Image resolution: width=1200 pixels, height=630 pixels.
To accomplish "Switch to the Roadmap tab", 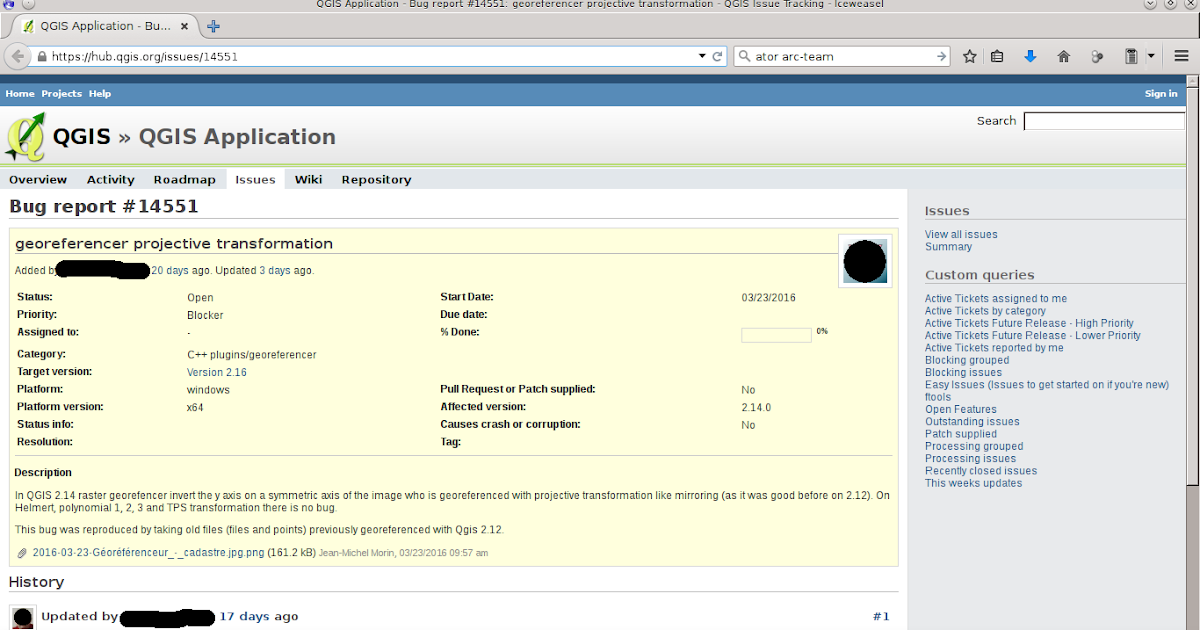I will tap(184, 179).
